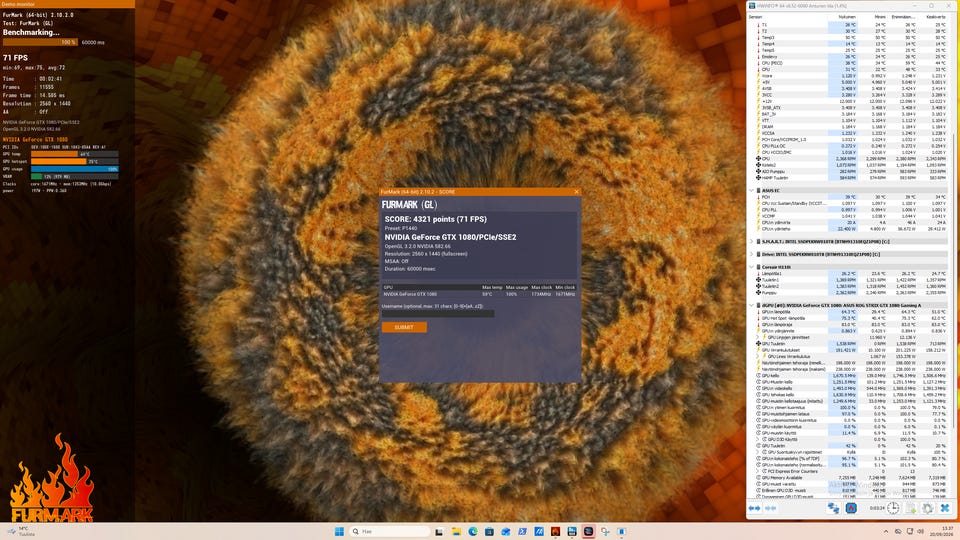Open the Task View taskbar icon
Image resolution: width=960 pixels, height=540 pixels.
point(439,531)
